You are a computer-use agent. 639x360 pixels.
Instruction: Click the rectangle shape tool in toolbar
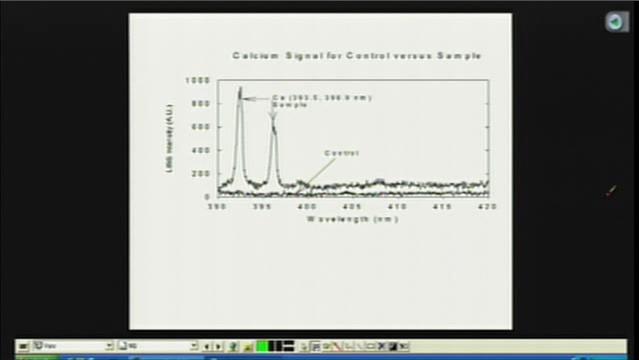(370, 347)
